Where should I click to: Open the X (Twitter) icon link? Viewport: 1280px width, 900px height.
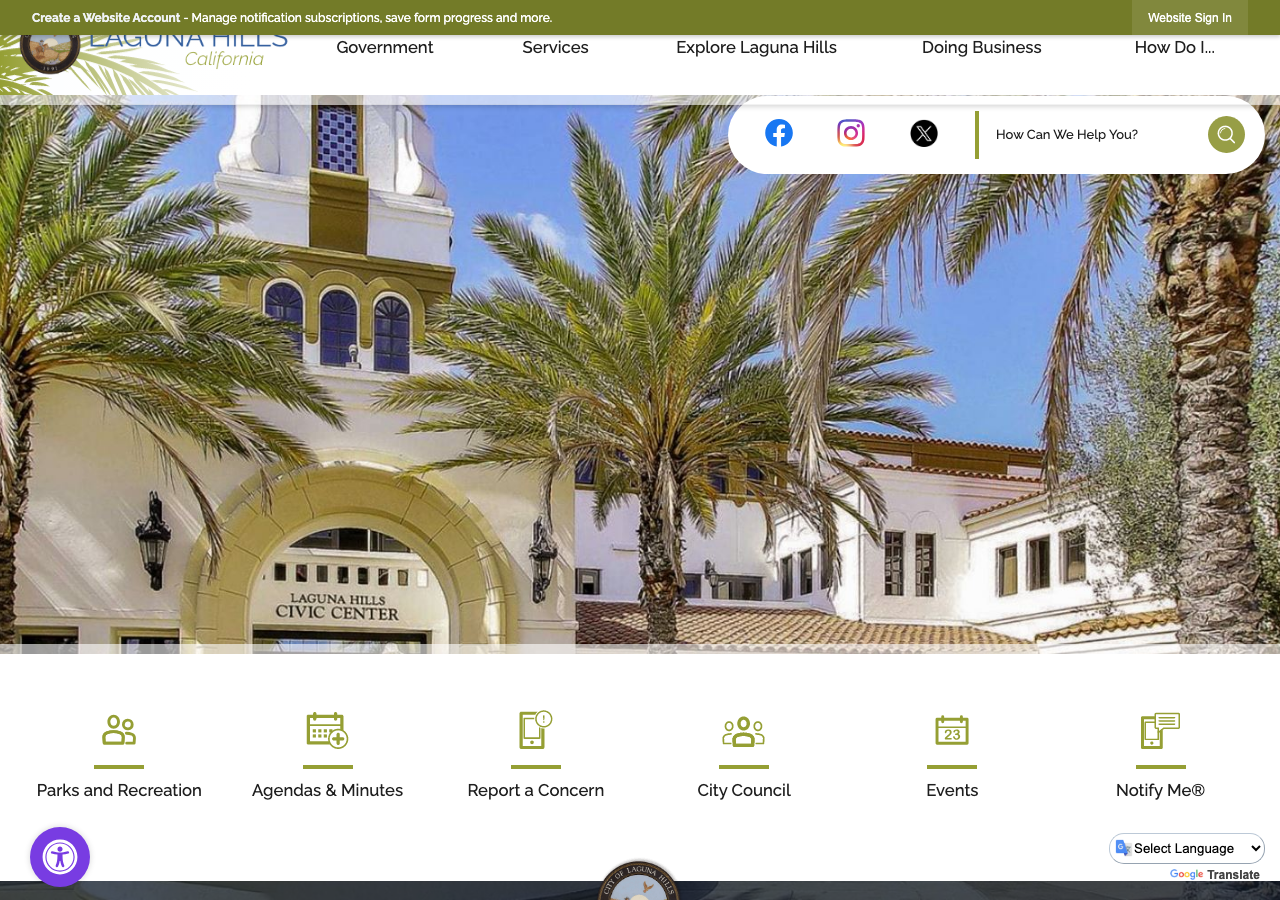(924, 133)
